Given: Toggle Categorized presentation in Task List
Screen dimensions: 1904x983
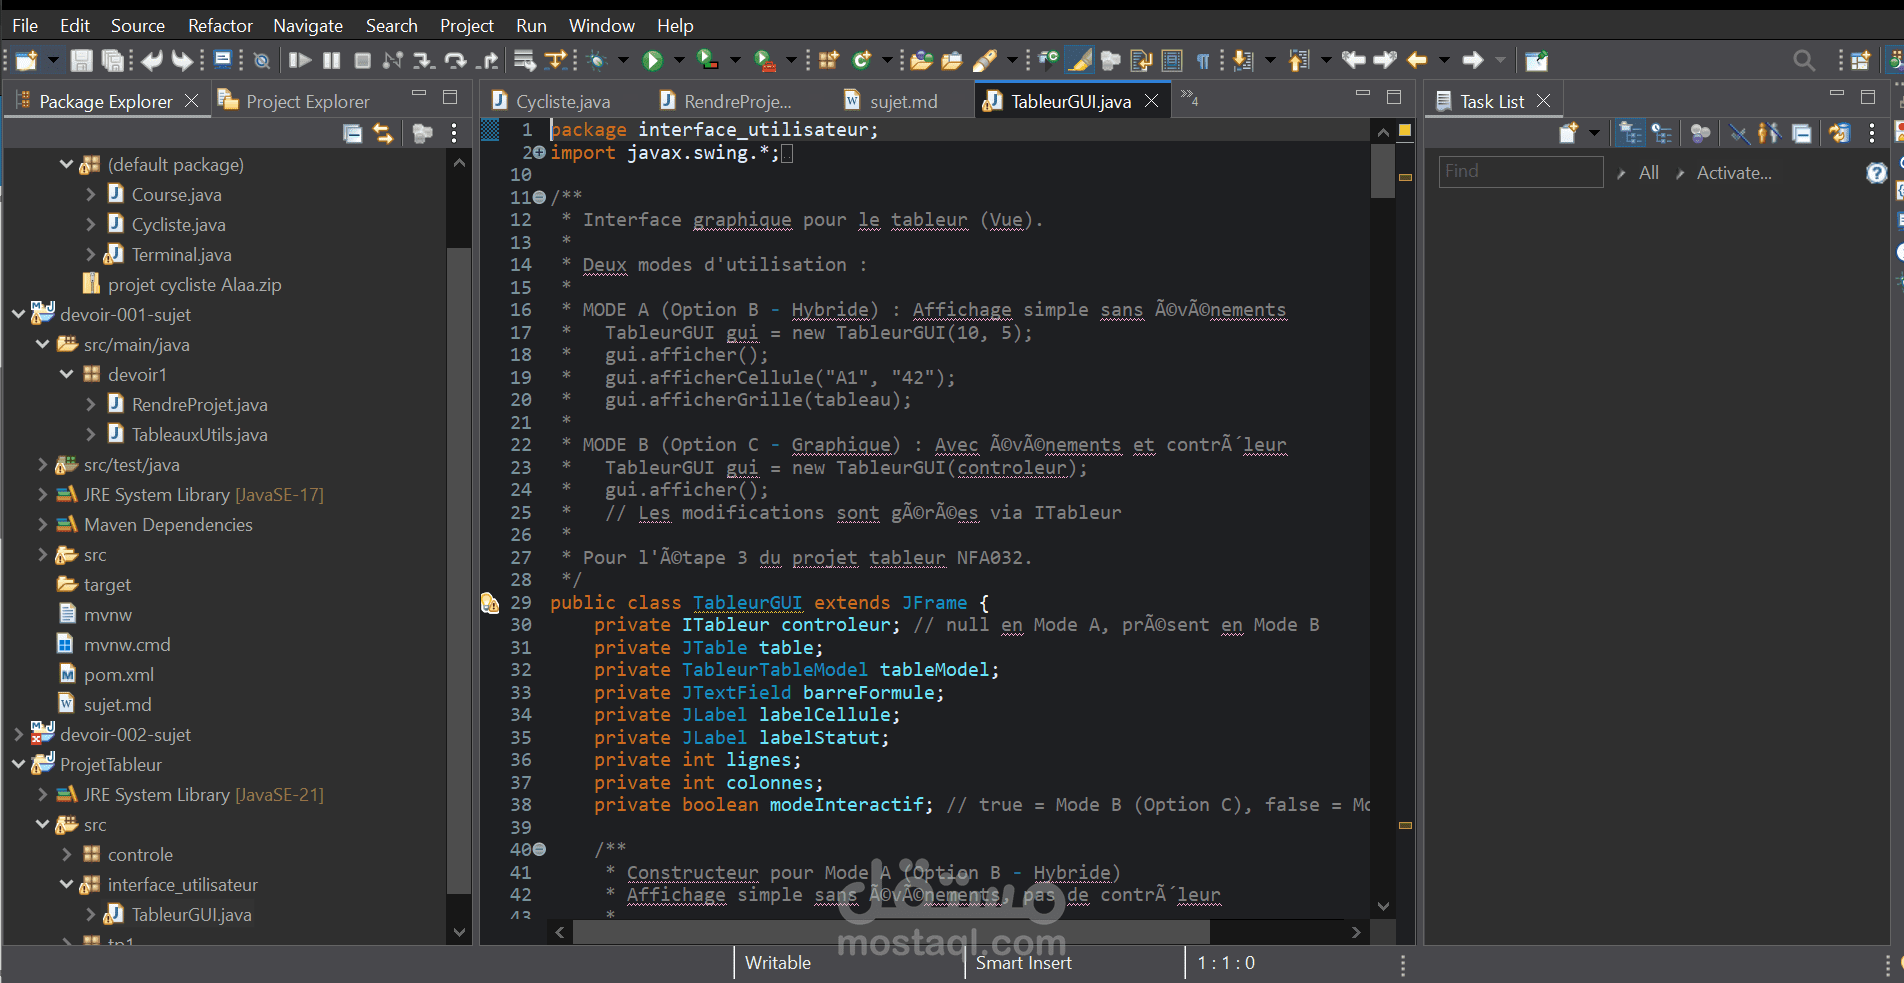Looking at the screenshot, I should pyautogui.click(x=1631, y=132).
